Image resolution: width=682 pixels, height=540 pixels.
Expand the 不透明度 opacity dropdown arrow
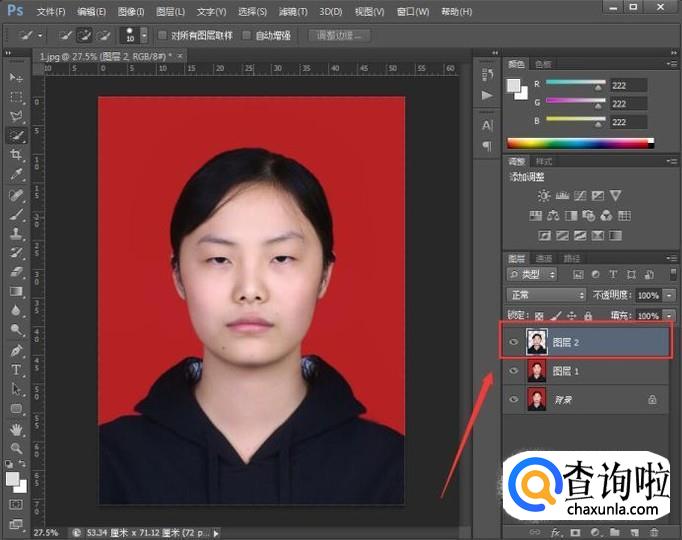click(x=668, y=295)
